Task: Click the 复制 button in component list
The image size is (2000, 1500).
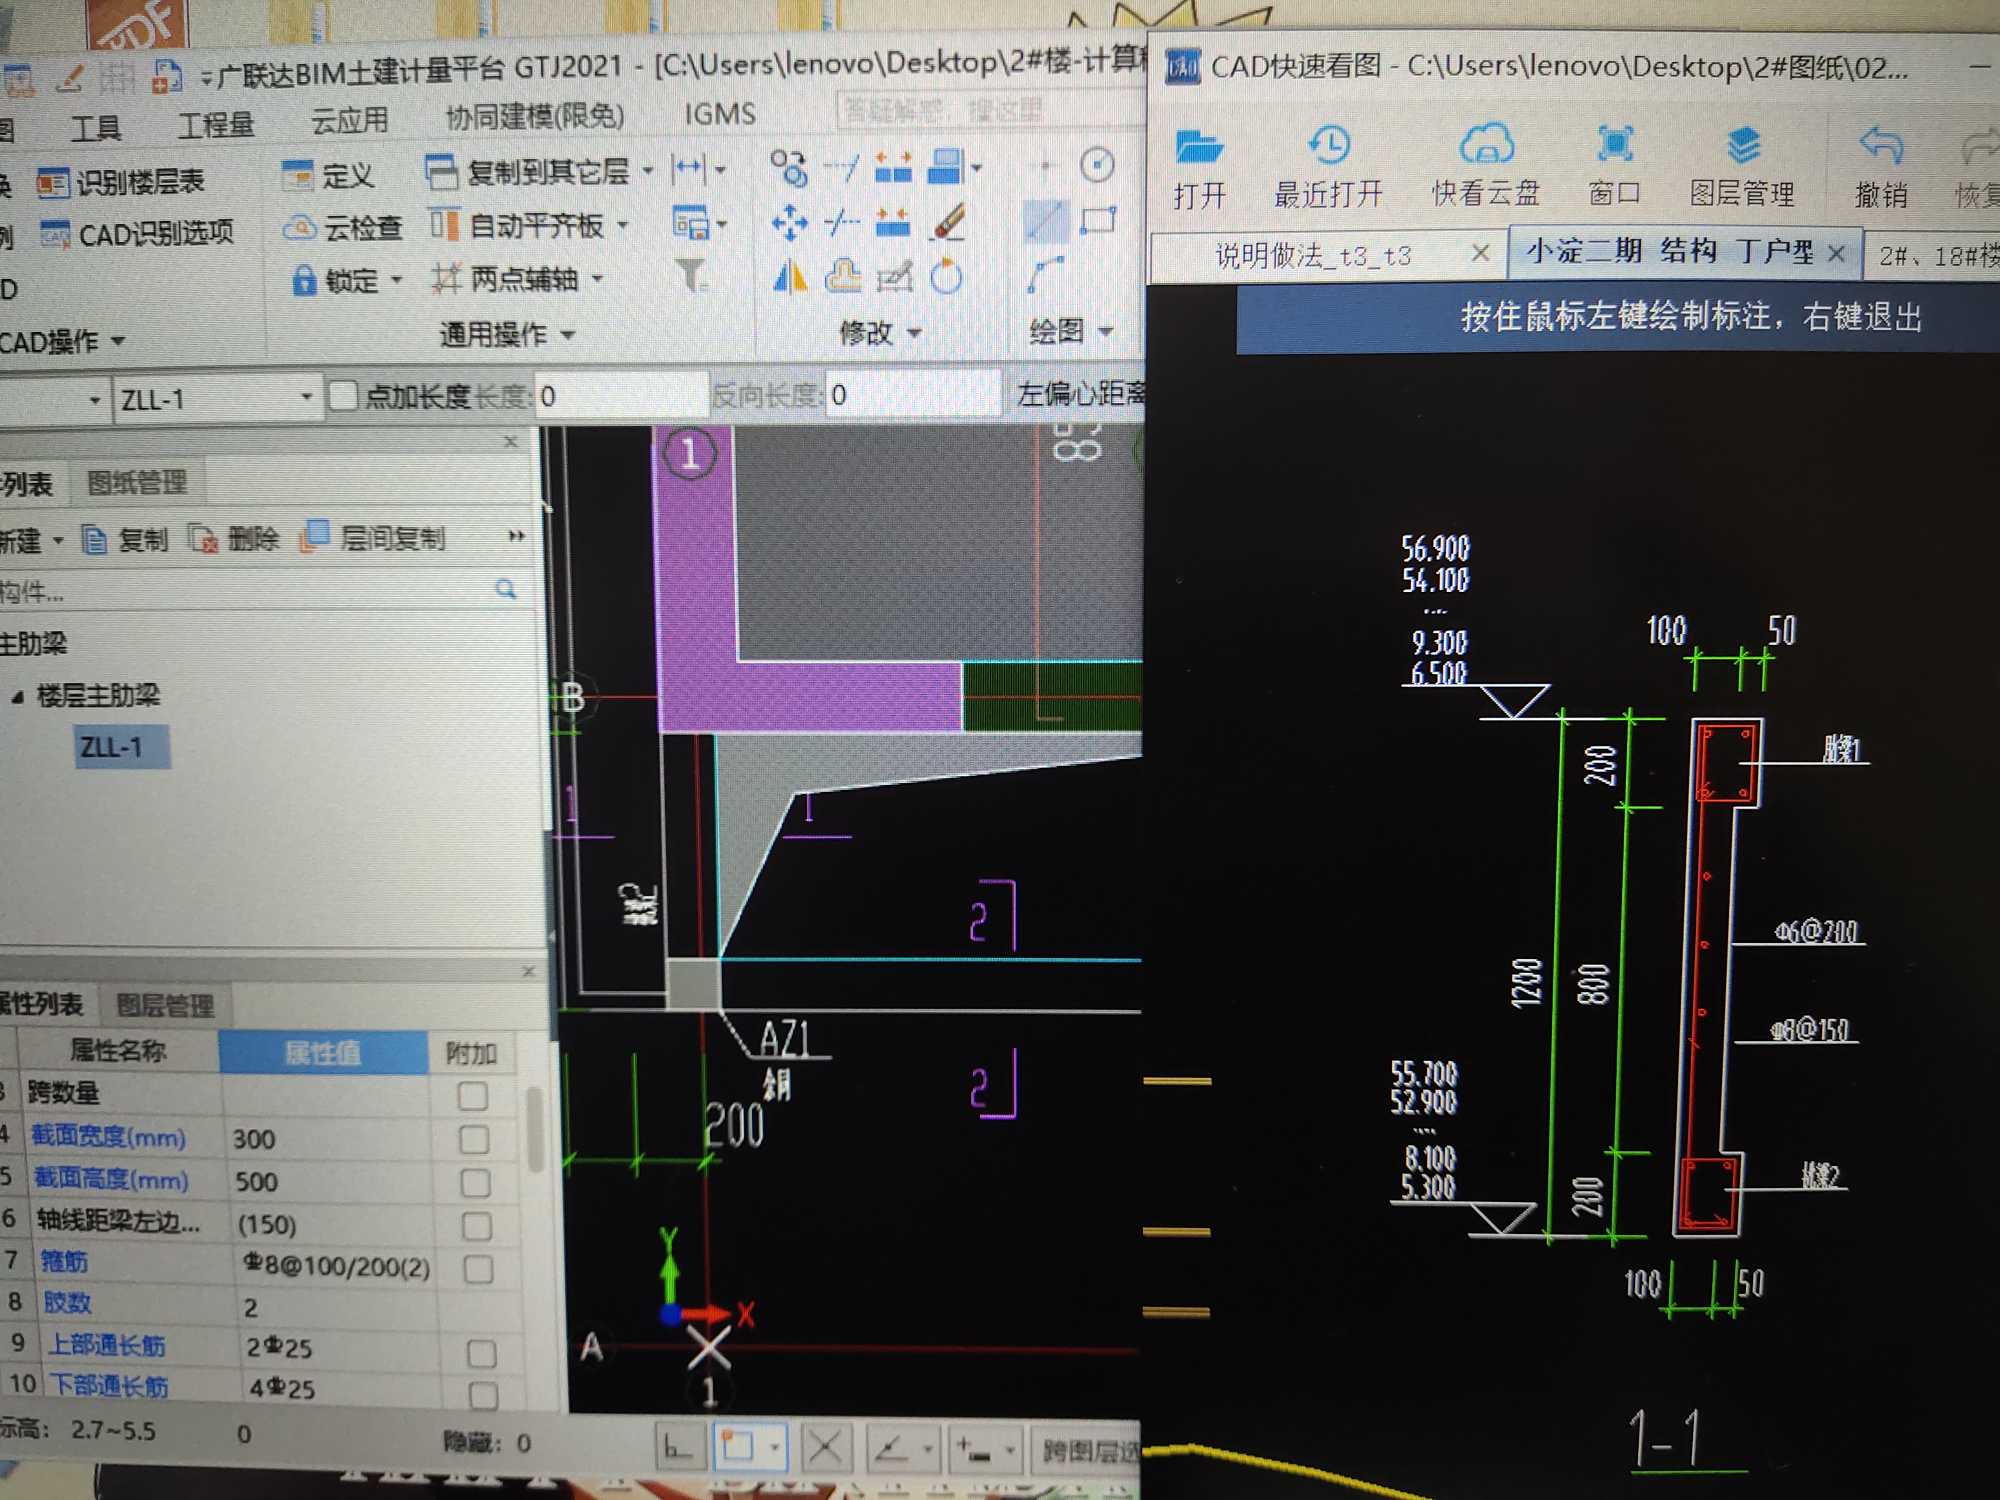Action: [x=125, y=541]
